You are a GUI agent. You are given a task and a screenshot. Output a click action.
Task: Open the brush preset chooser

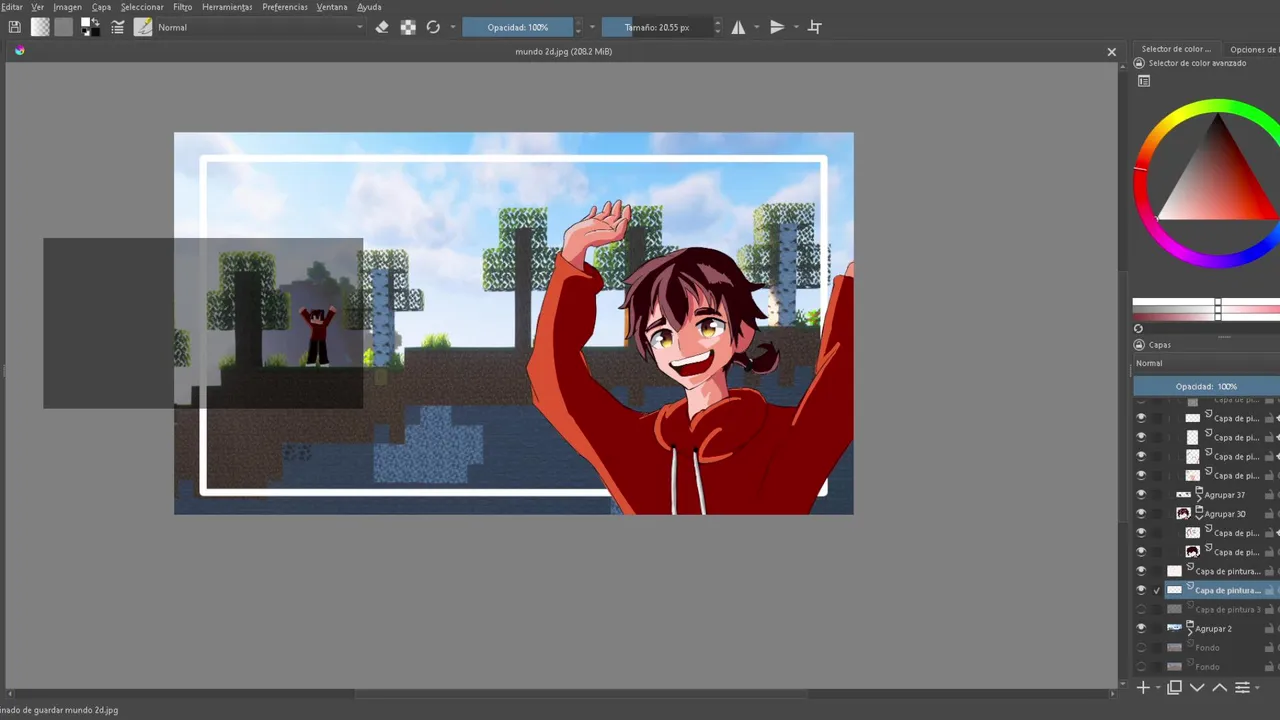(x=143, y=27)
